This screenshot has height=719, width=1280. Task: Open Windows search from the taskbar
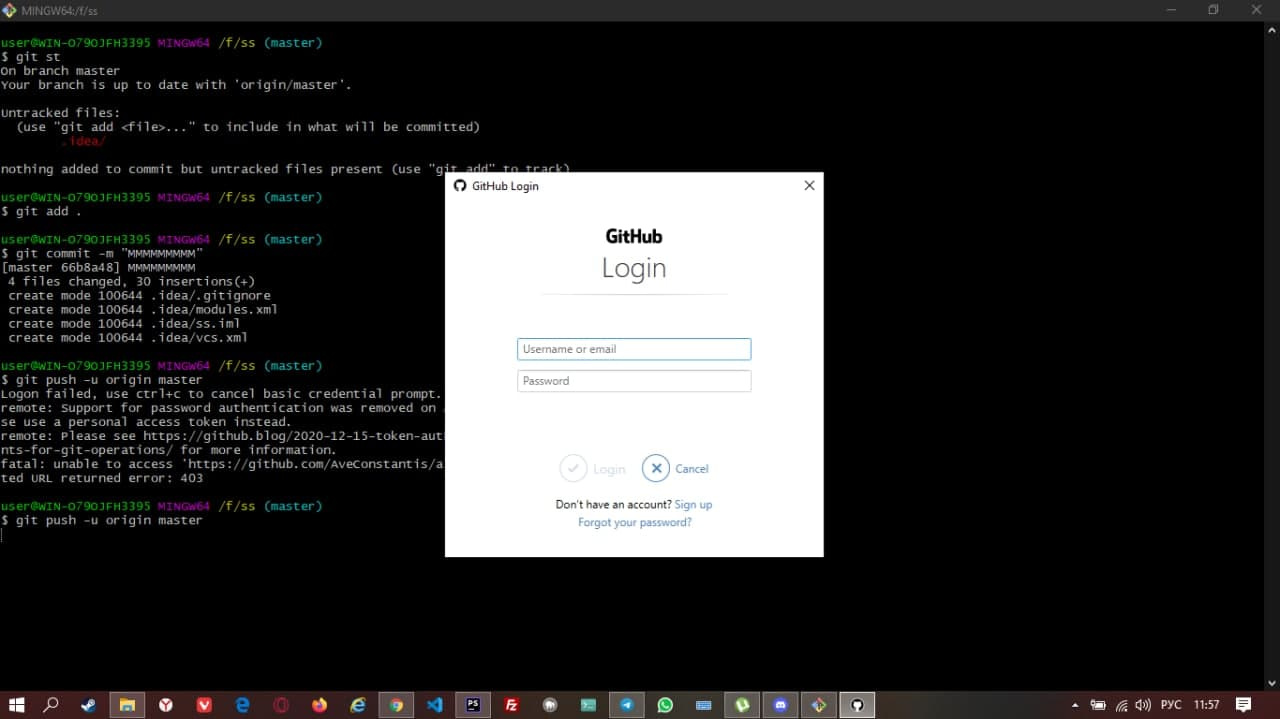pyautogui.click(x=51, y=705)
